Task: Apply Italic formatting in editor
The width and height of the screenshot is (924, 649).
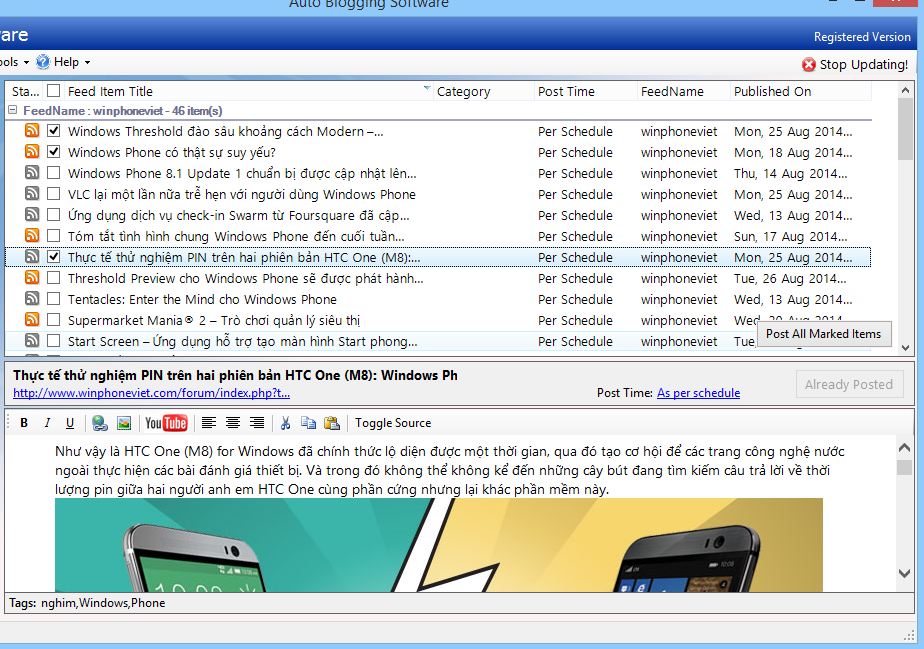Action: click(47, 423)
